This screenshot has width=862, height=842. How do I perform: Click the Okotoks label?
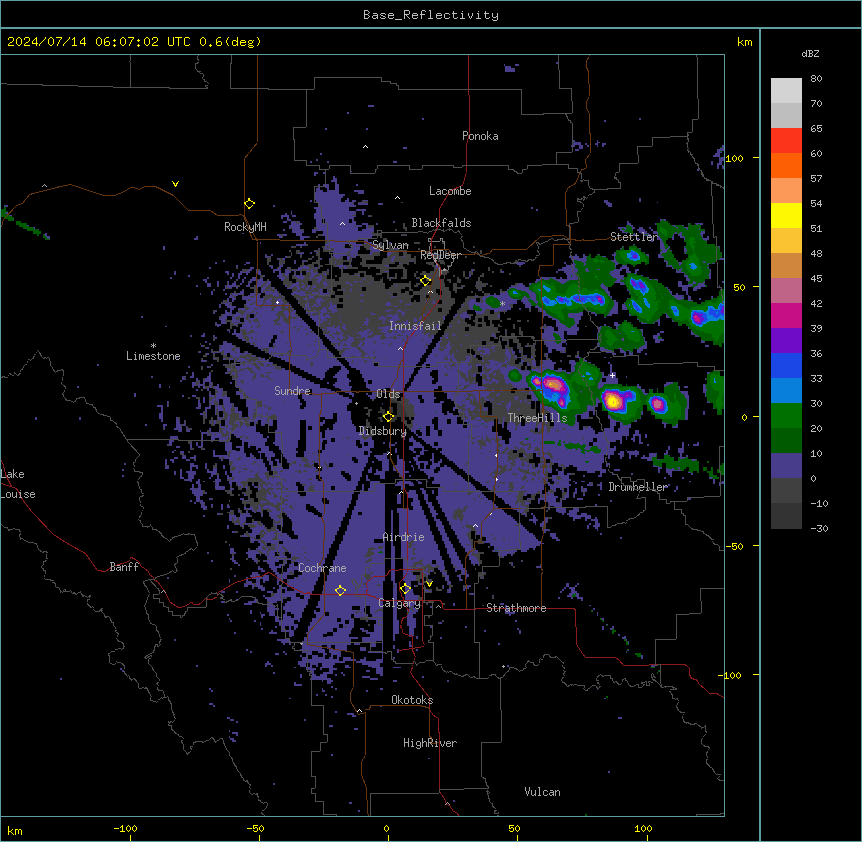[x=412, y=700]
